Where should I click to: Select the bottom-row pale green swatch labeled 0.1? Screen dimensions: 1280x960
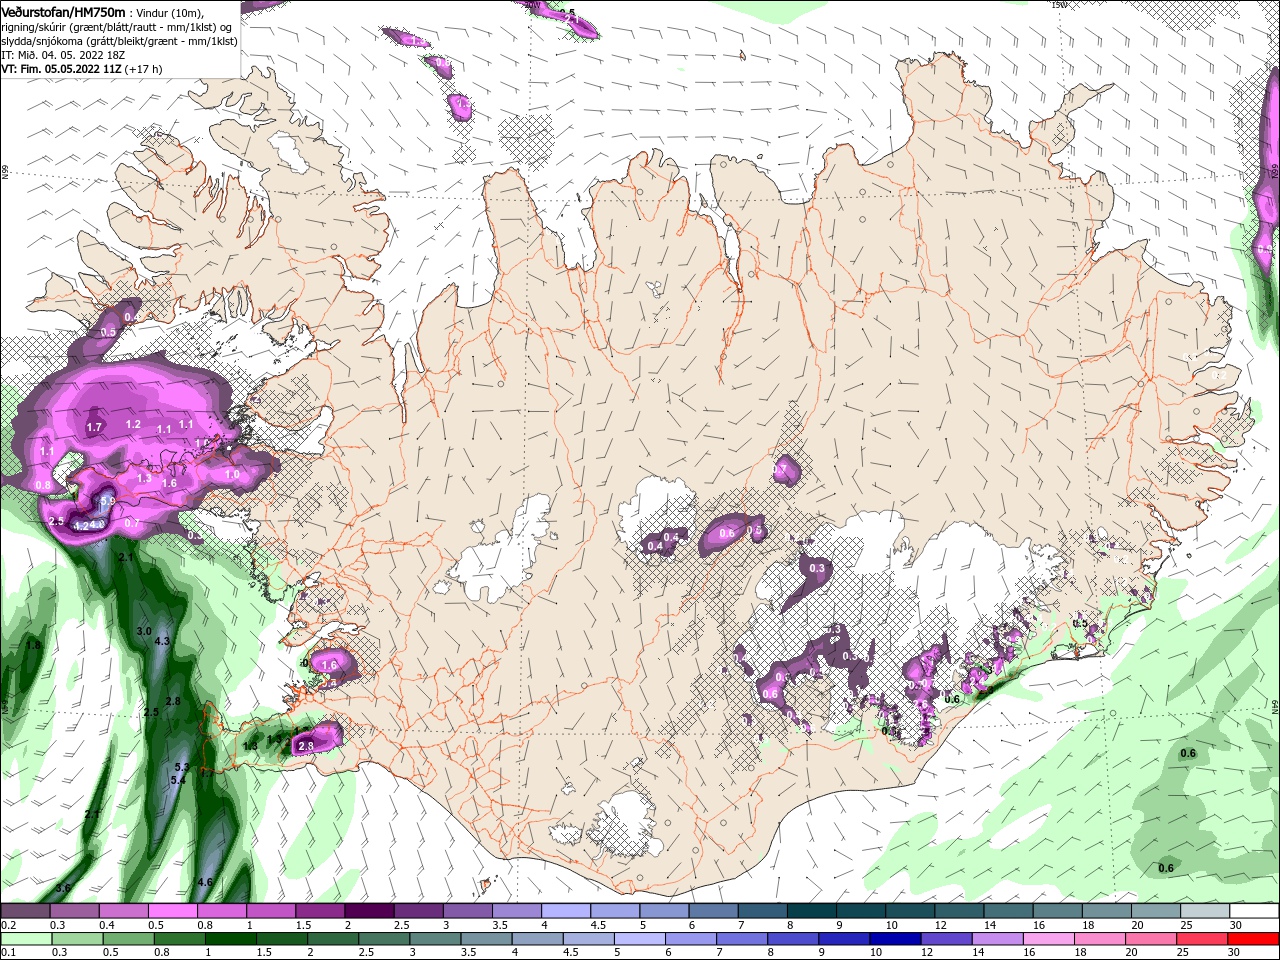[26, 939]
